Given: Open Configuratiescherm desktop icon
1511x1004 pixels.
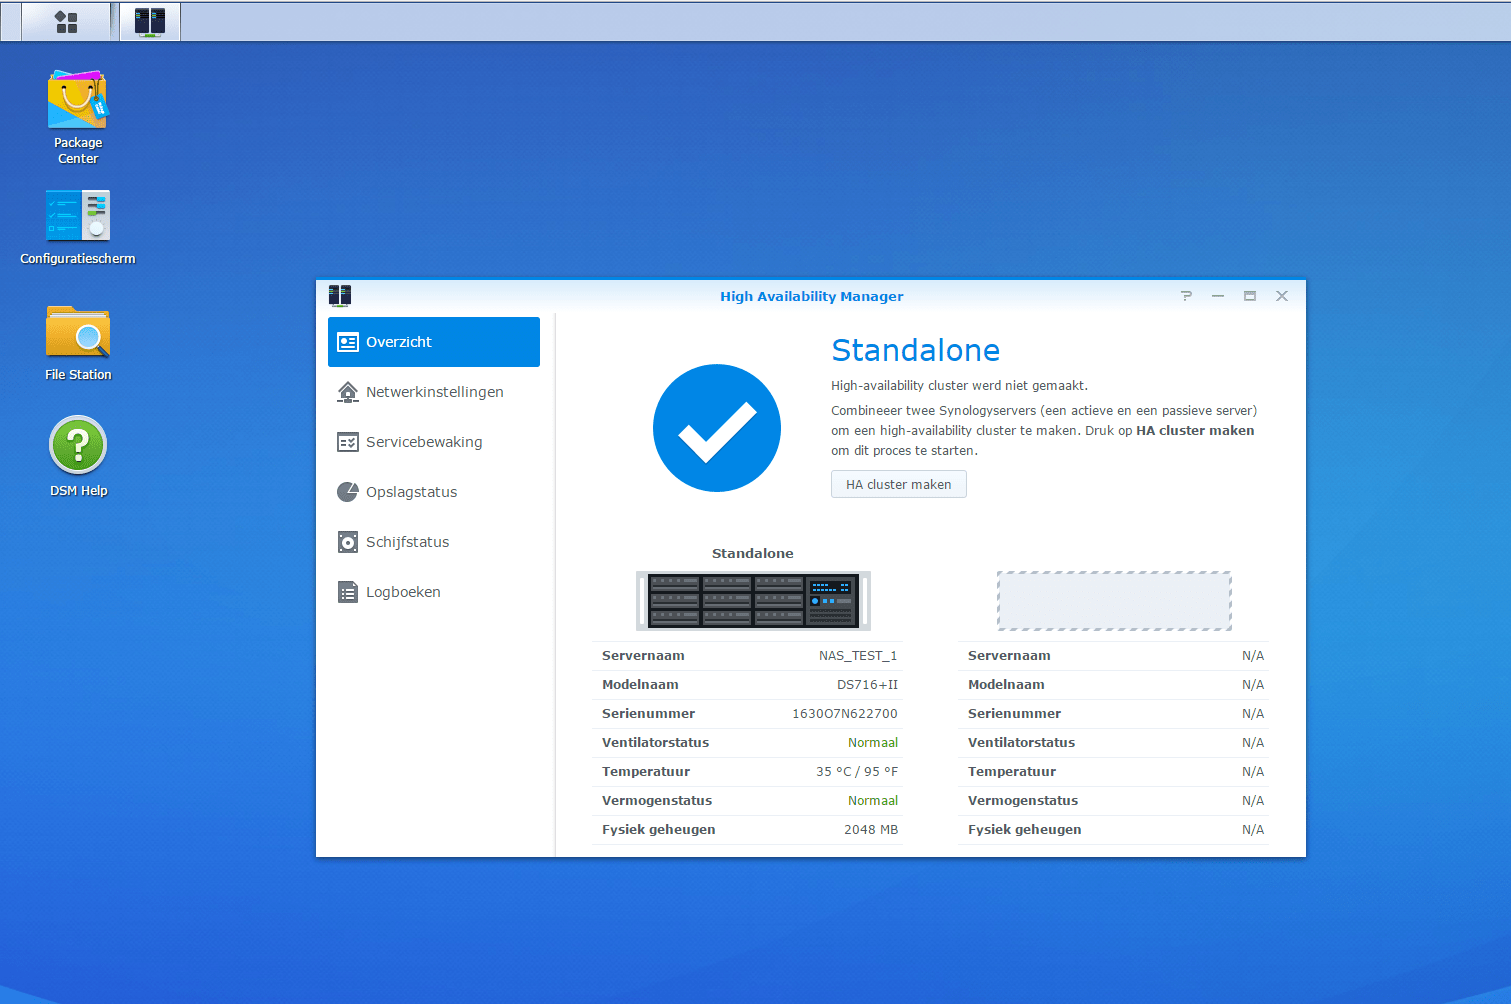Looking at the screenshot, I should [78, 228].
